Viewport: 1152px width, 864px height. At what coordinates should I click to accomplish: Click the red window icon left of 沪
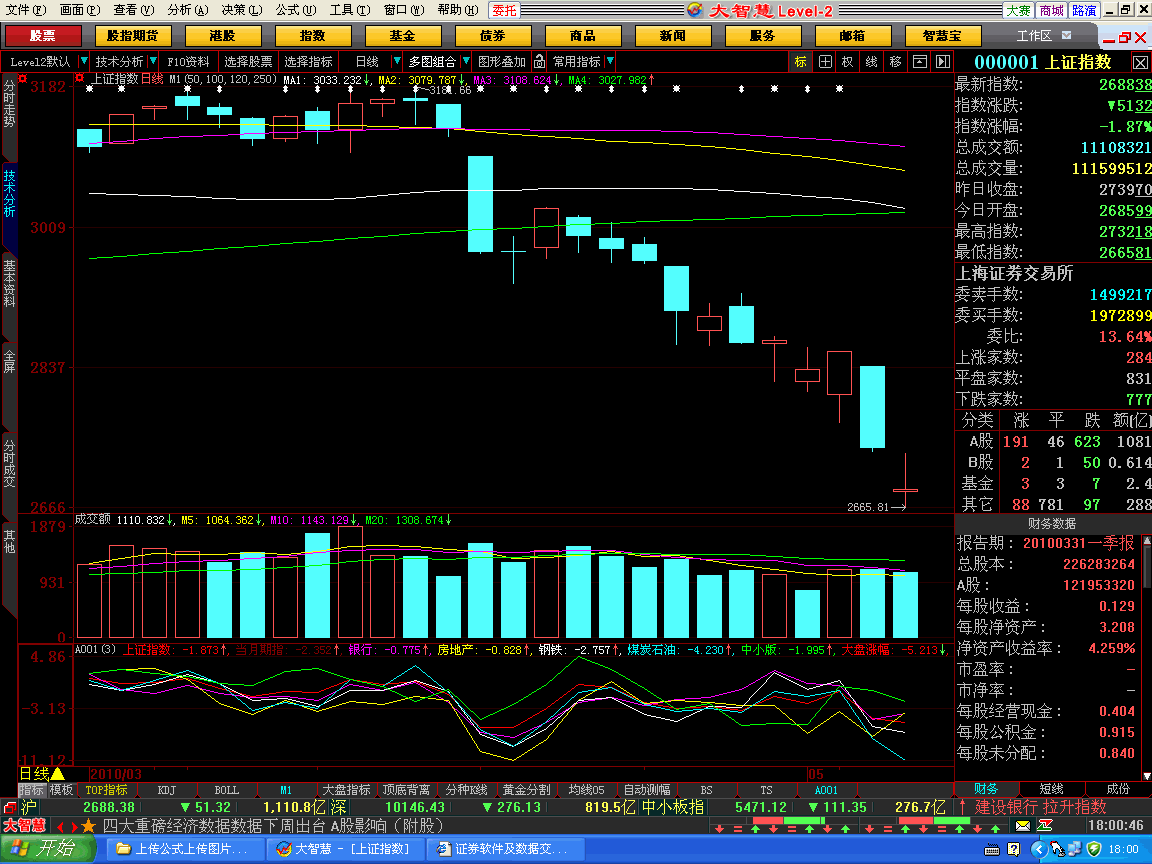tap(9, 807)
